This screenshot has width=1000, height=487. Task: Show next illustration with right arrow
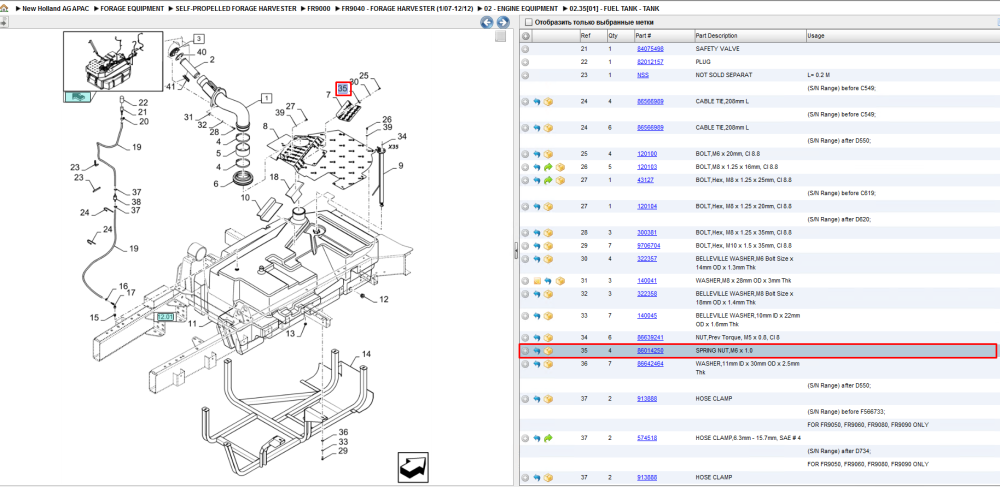coord(503,22)
